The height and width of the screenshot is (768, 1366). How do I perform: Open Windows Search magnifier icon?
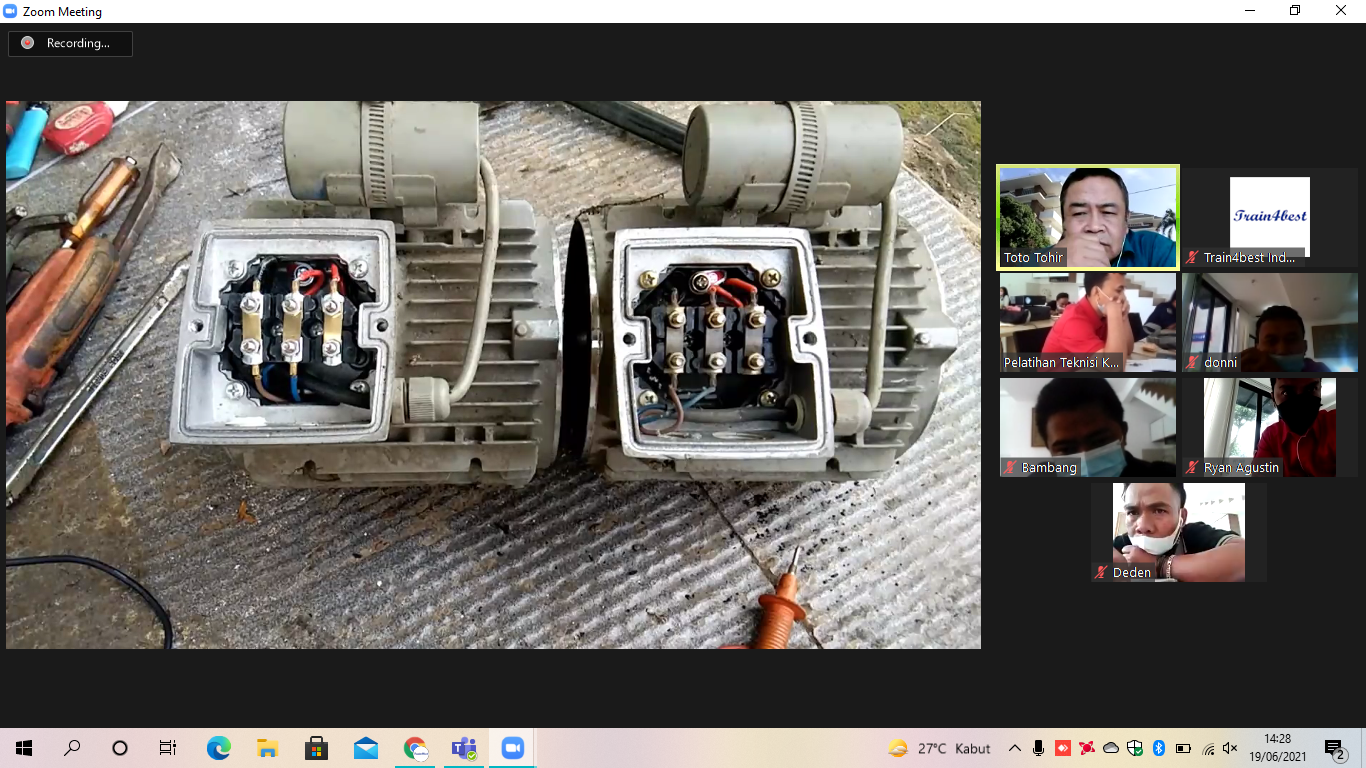(x=72, y=748)
